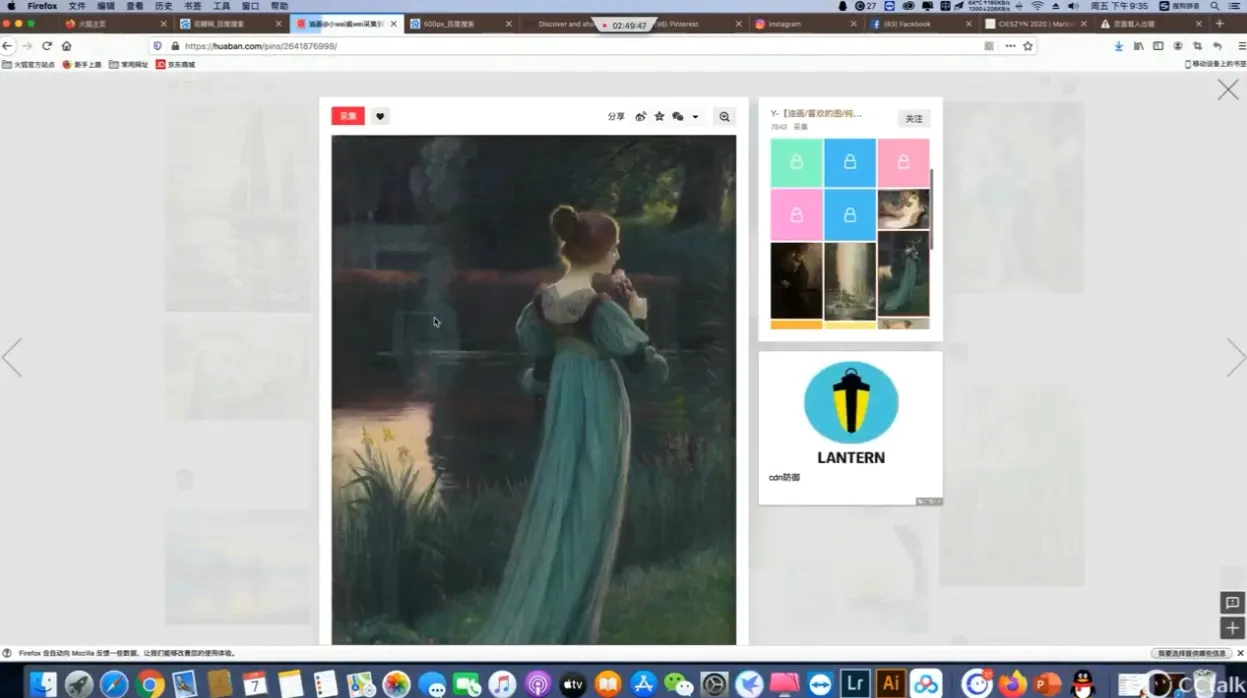Go to the next pin arrow
Viewport: 1247px width, 698px height.
click(1235, 357)
